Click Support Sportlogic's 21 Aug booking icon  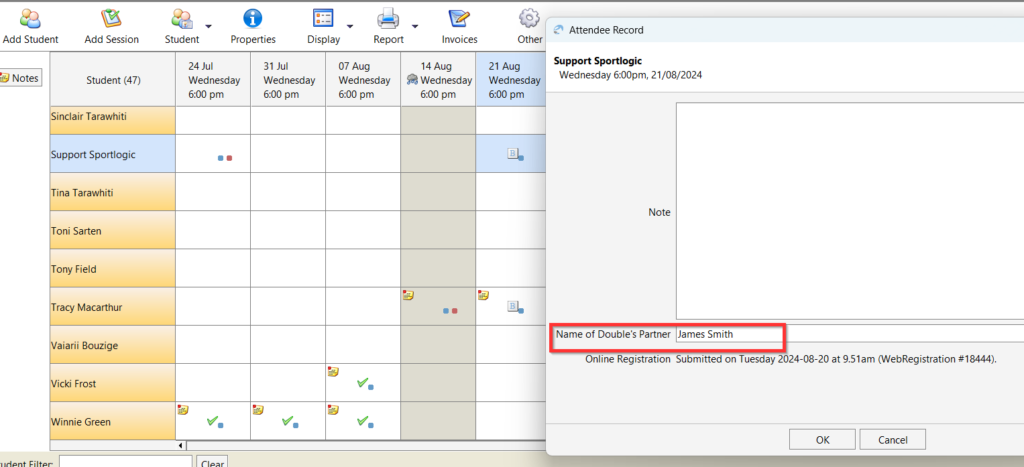click(x=515, y=154)
